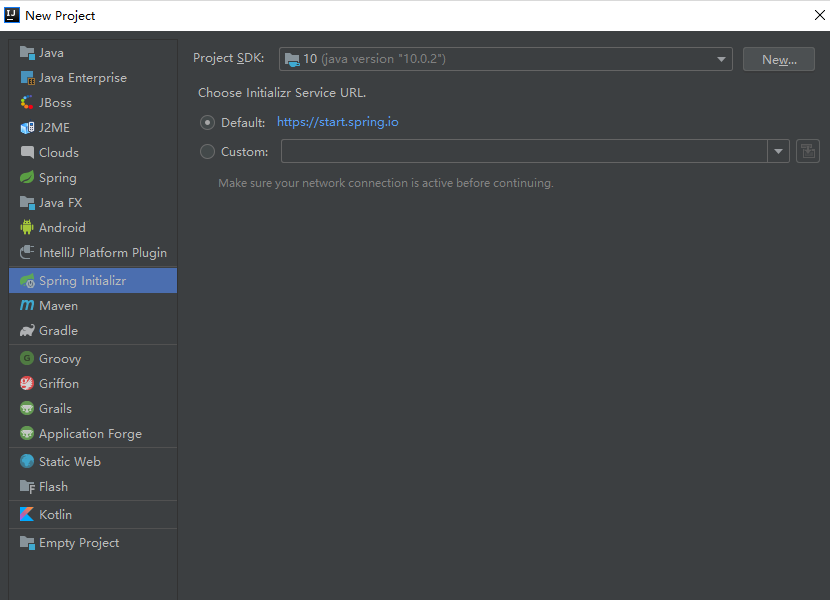Click the IntelliJ IDEA logo in title bar
This screenshot has height=600, width=830.
[12, 15]
